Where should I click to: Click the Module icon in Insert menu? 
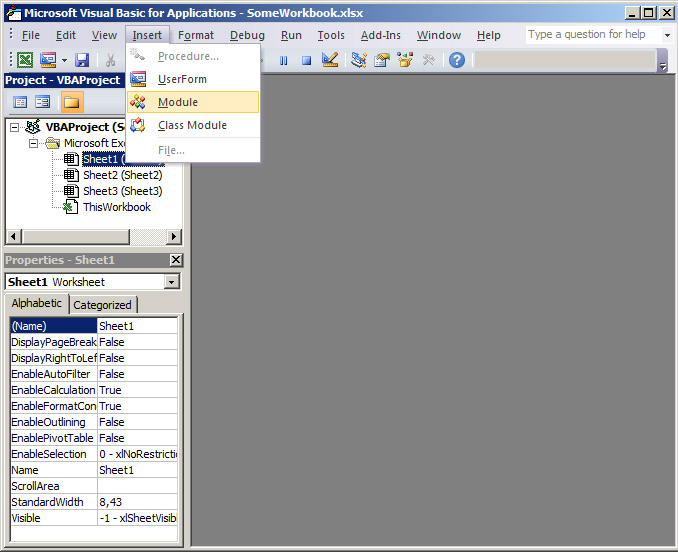tap(138, 102)
